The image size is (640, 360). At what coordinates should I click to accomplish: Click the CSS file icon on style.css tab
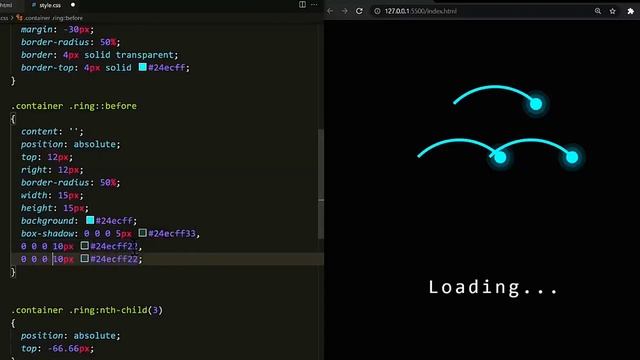point(34,5)
